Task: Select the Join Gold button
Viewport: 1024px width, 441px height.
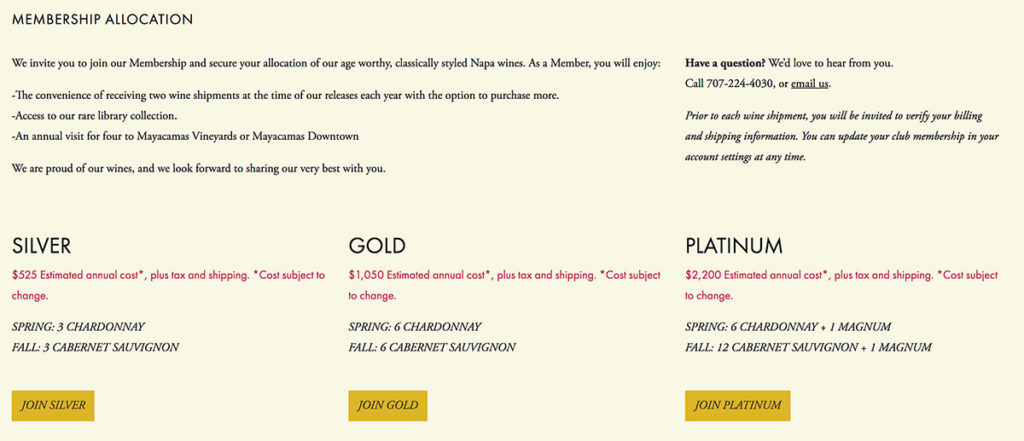Action: pos(388,406)
